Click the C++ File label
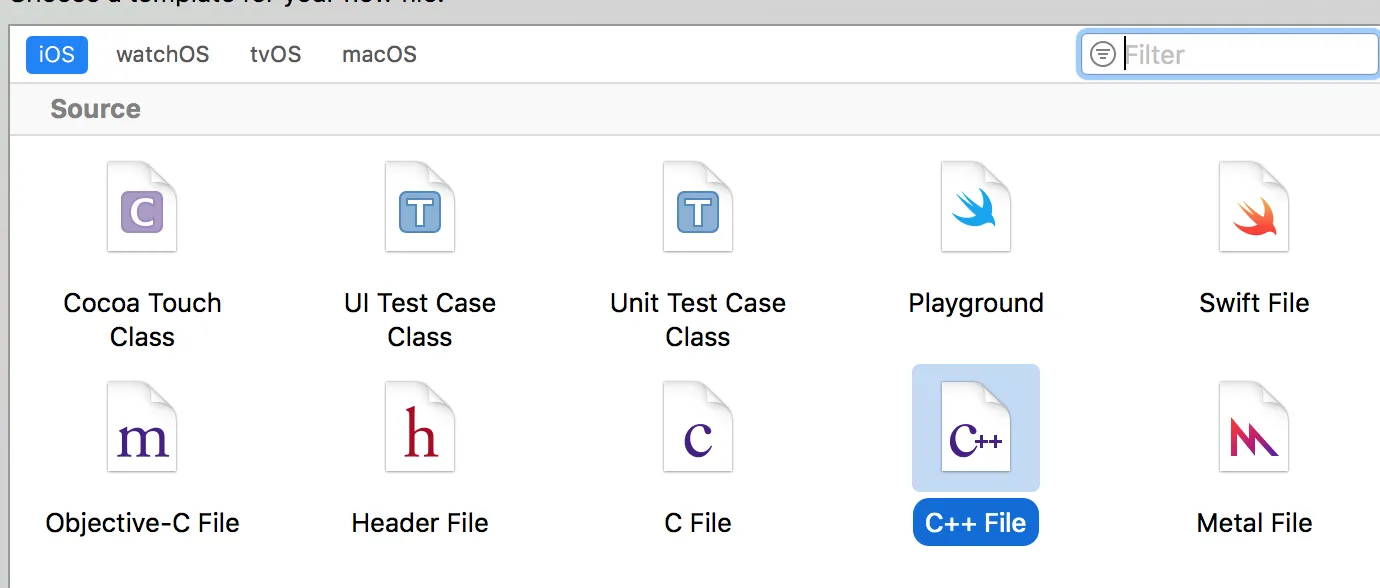This screenshot has width=1380, height=588. coord(976,523)
